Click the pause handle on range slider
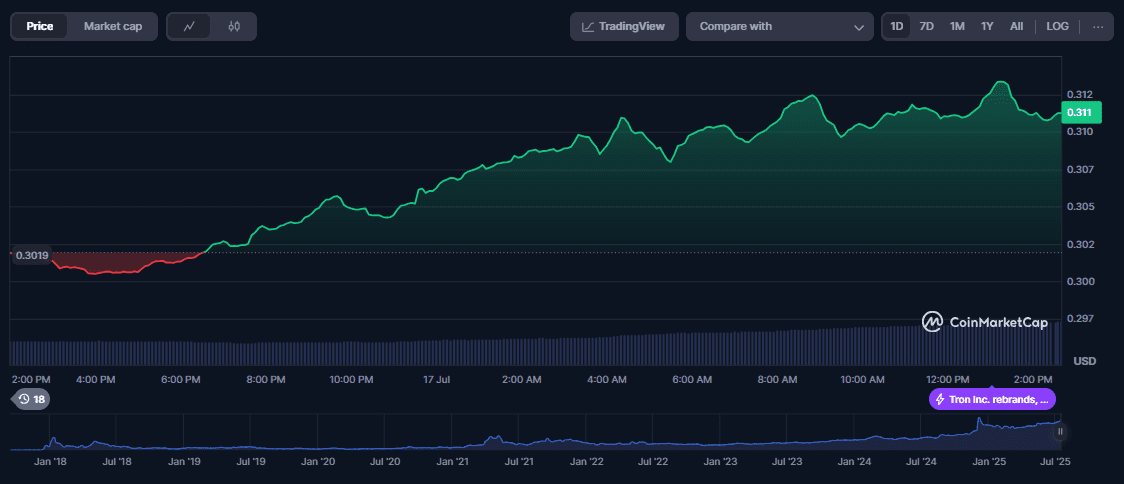 tap(1060, 432)
